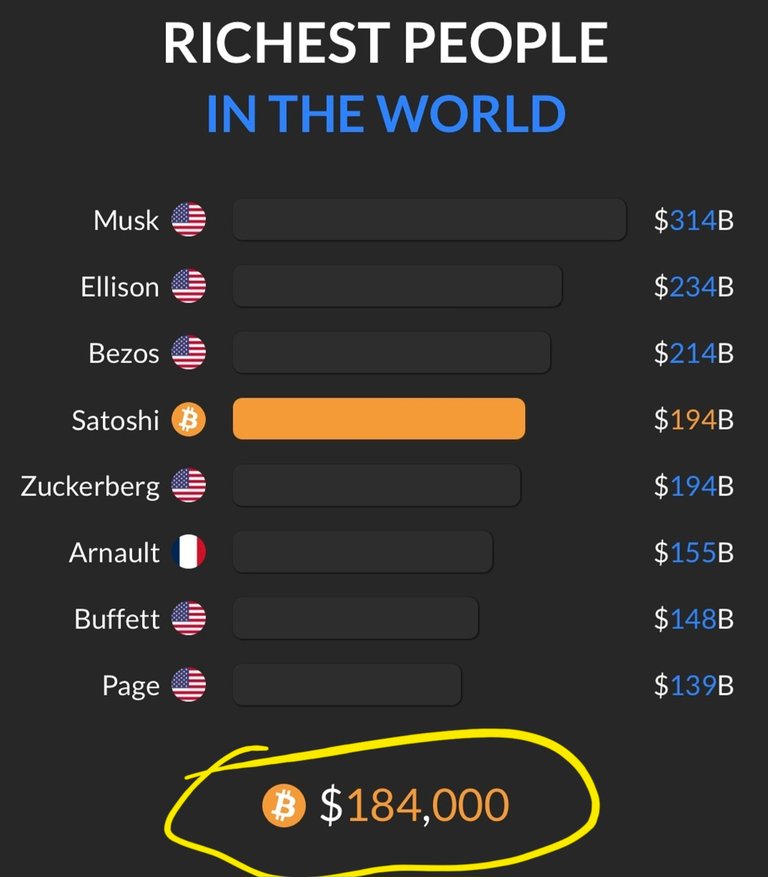Select the US flag beside Bezos
The height and width of the screenshot is (877, 768).
[x=189, y=352]
